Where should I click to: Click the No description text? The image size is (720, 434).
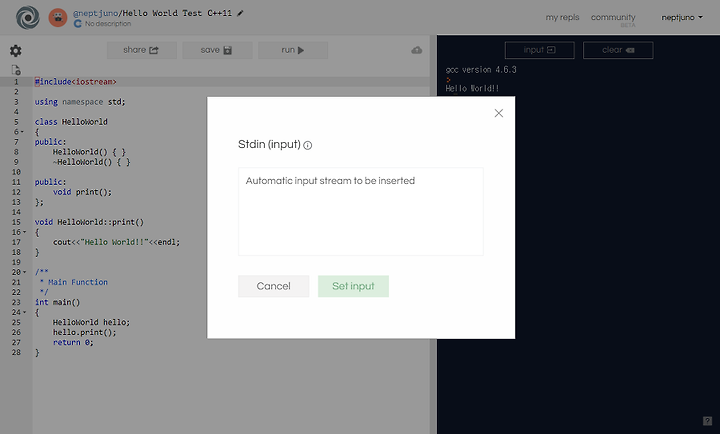point(108,23)
